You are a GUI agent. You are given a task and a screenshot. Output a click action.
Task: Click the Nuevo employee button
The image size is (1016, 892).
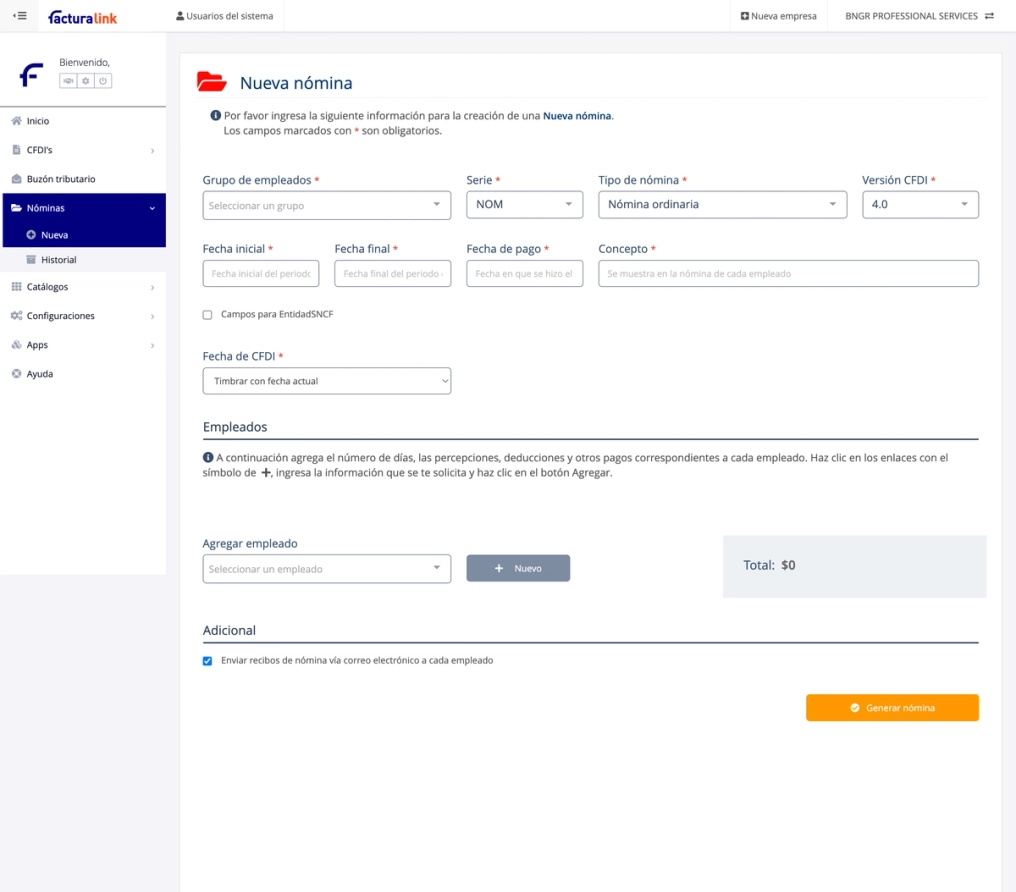pyautogui.click(x=518, y=568)
